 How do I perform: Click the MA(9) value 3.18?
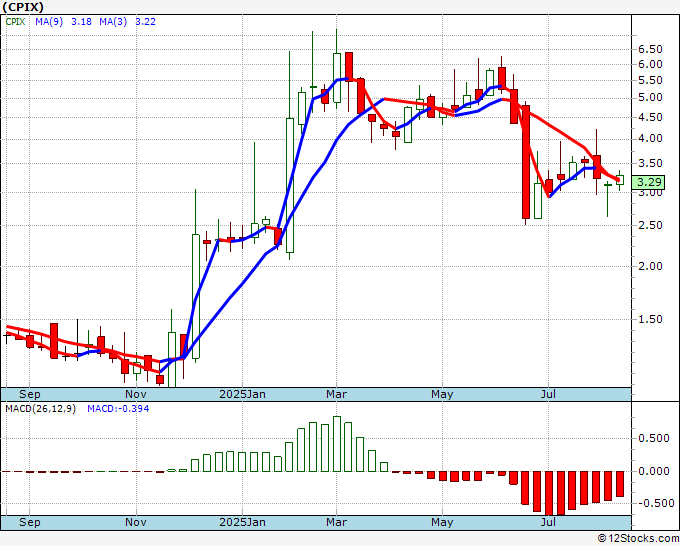(81, 21)
